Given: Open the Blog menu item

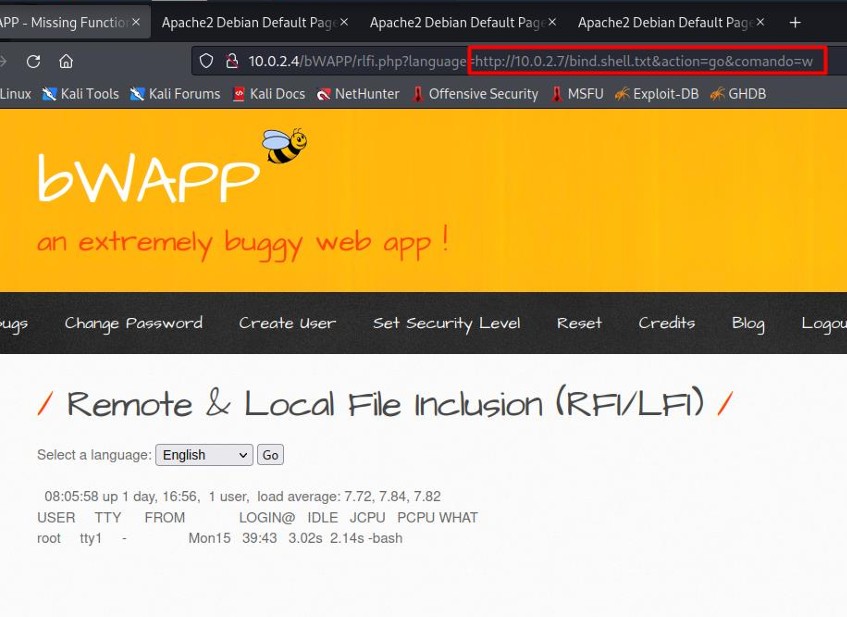Looking at the screenshot, I should (x=748, y=323).
